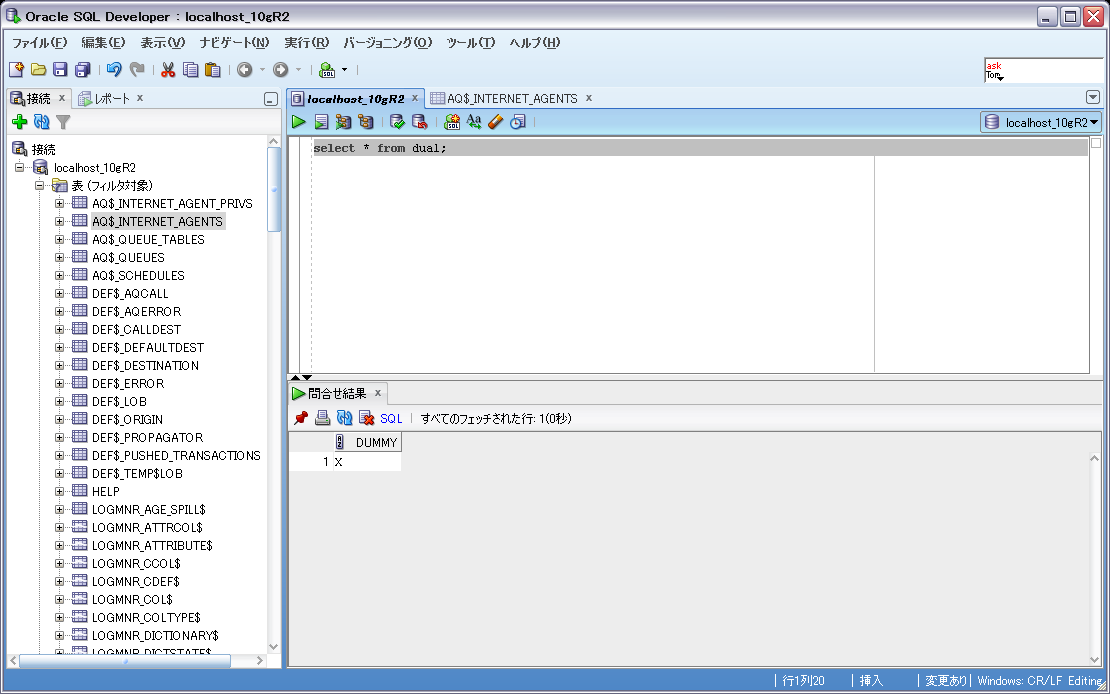Screen dimensions: 1110x694
Task: Click the Commit icon with green check
Action: click(x=397, y=122)
